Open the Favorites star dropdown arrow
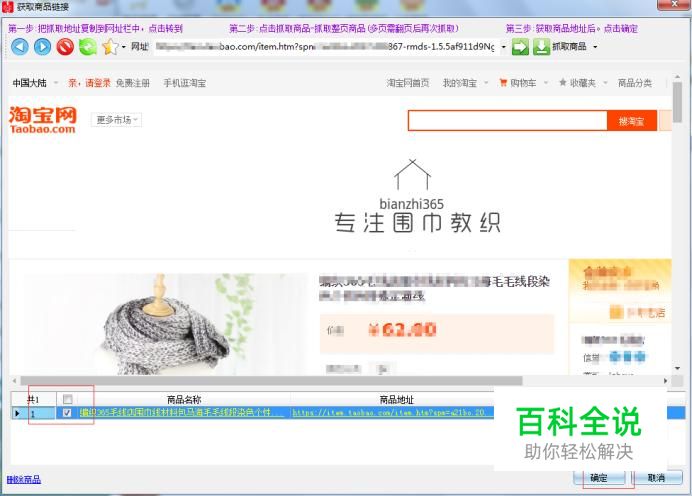The image size is (692, 496). click(124, 47)
